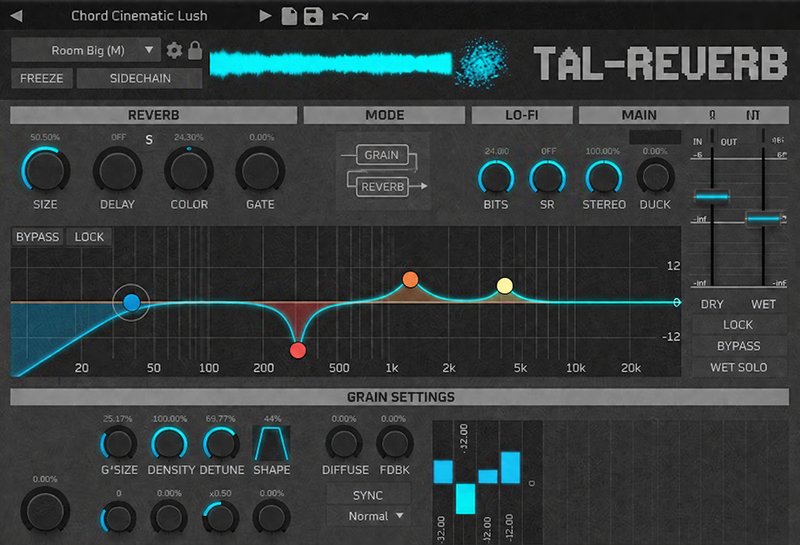Toggle the delay sync S button

pos(149,139)
